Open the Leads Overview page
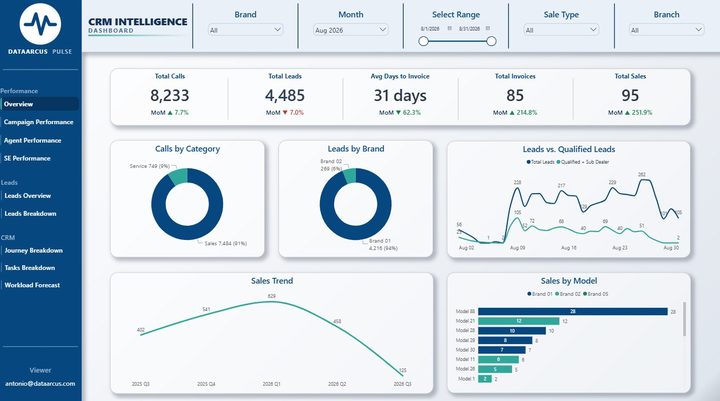 point(28,195)
